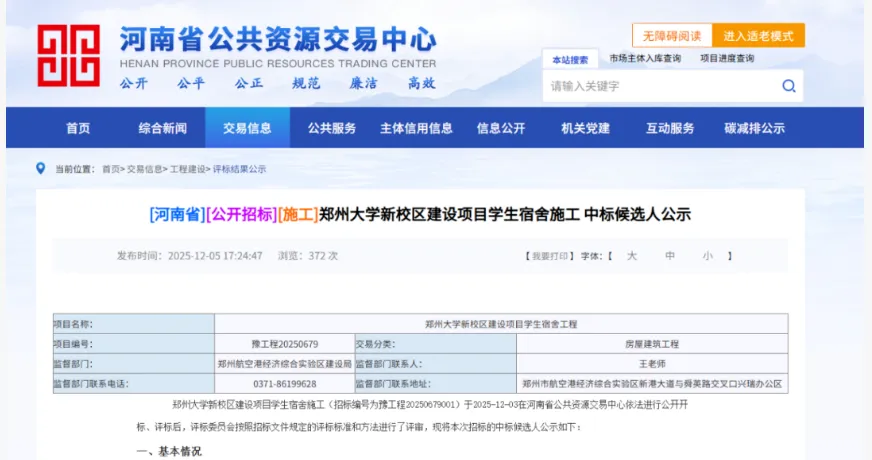Click the [施工] tag in the title

(298, 214)
